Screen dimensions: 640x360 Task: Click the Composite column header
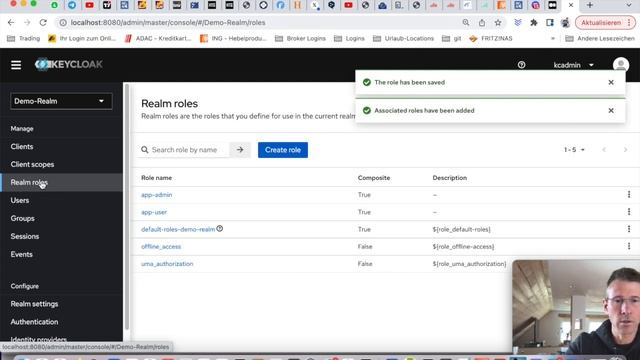[x=374, y=178]
